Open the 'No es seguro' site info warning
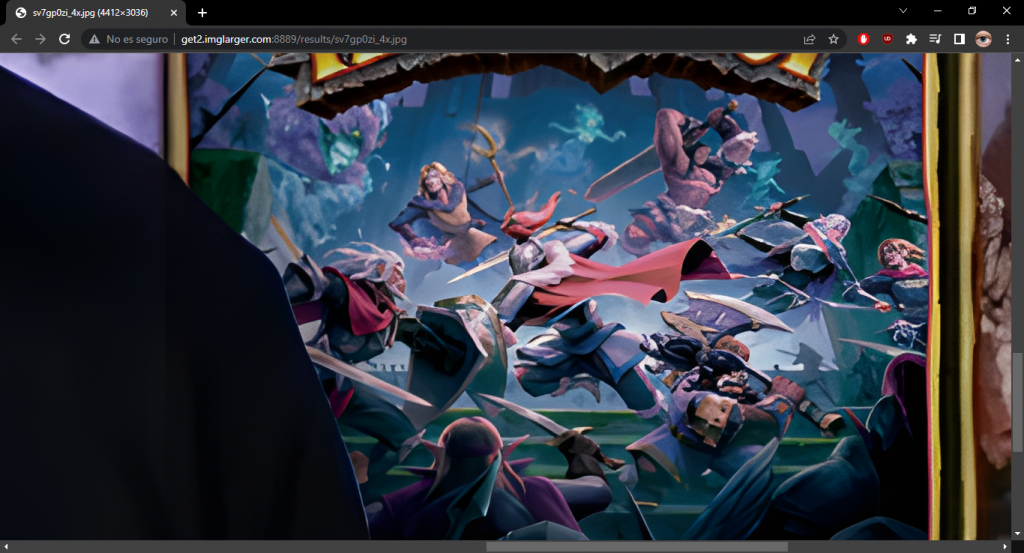The width and height of the screenshot is (1024, 553). (x=129, y=39)
